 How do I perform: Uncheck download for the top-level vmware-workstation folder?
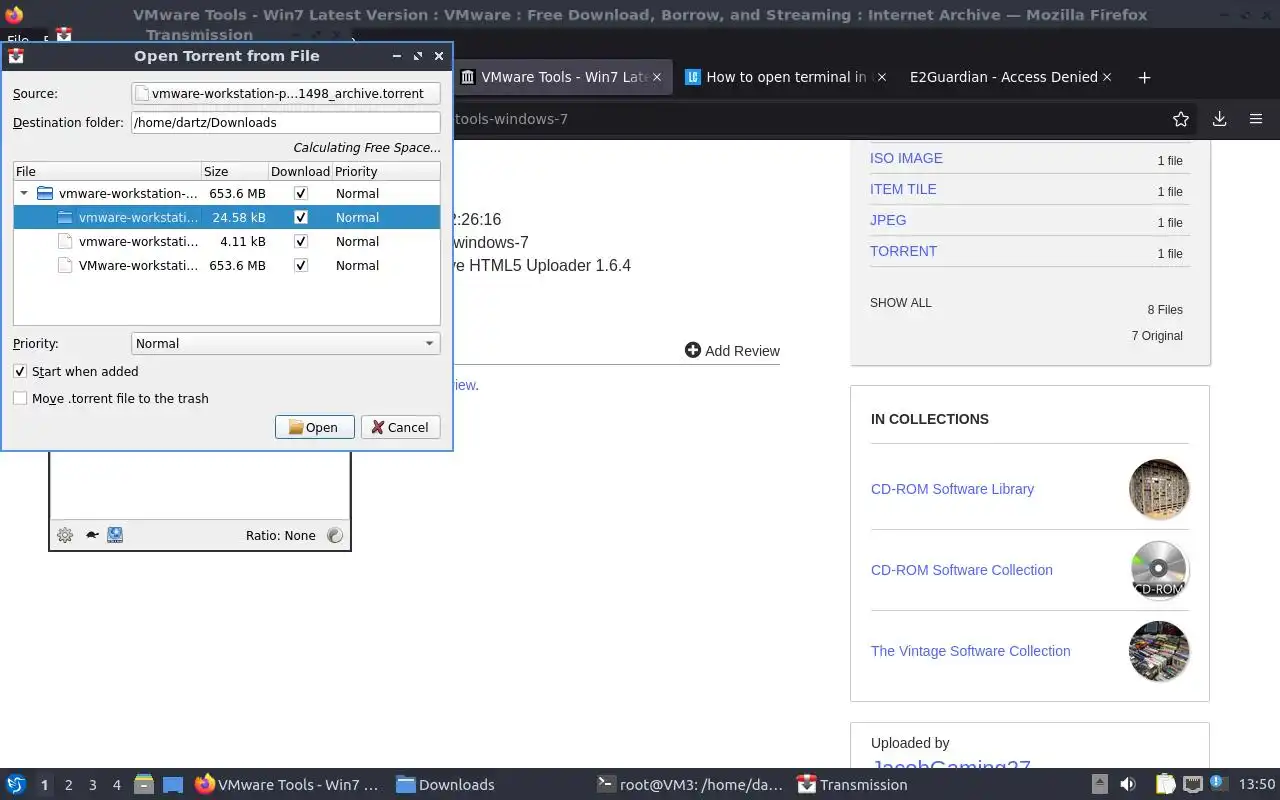301,193
